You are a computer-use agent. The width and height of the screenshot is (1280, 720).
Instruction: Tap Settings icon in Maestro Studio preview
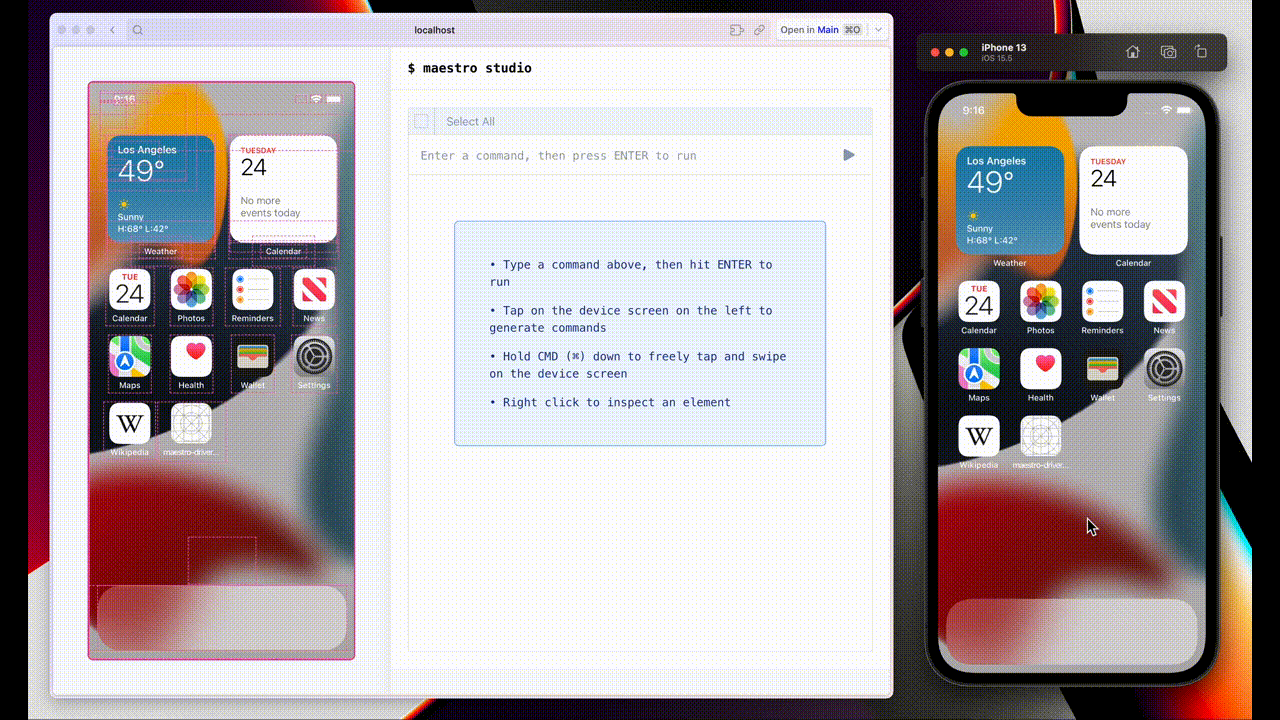click(314, 356)
